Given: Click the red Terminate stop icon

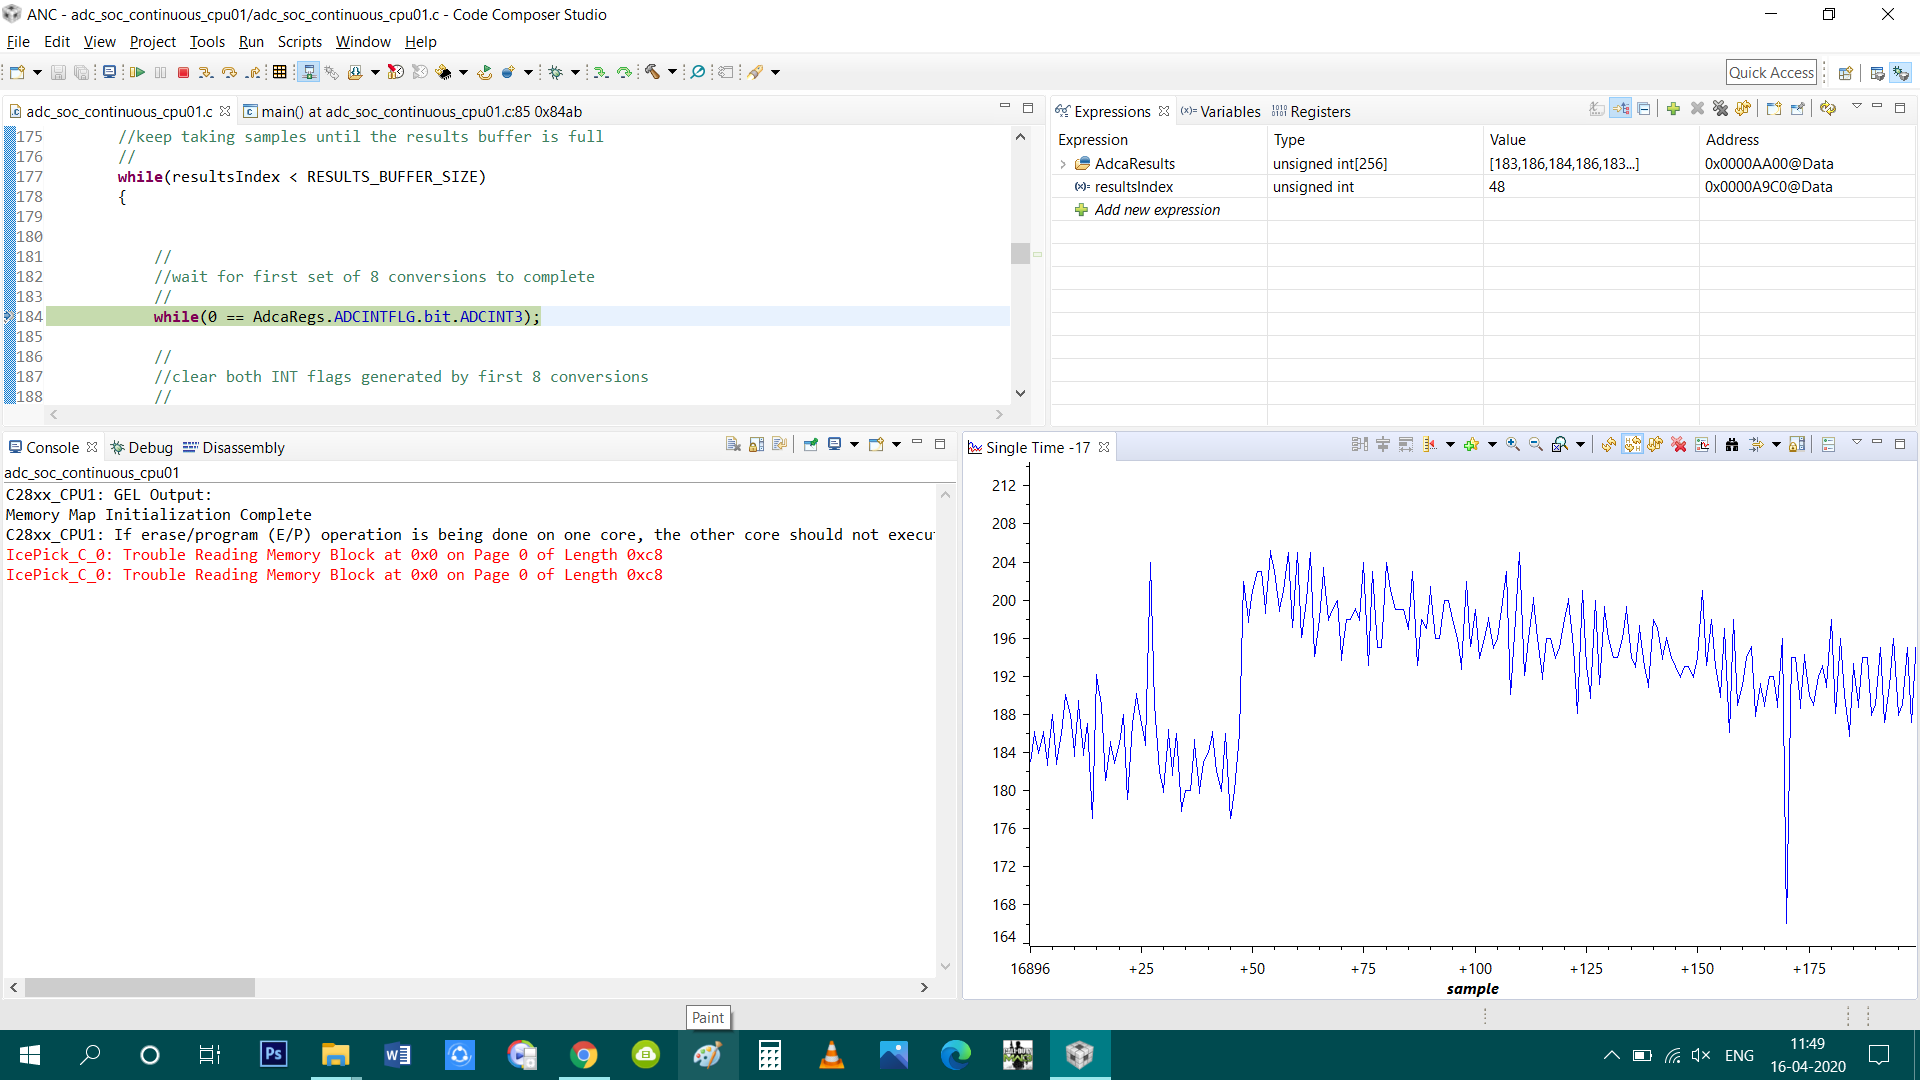Looking at the screenshot, I should [183, 72].
